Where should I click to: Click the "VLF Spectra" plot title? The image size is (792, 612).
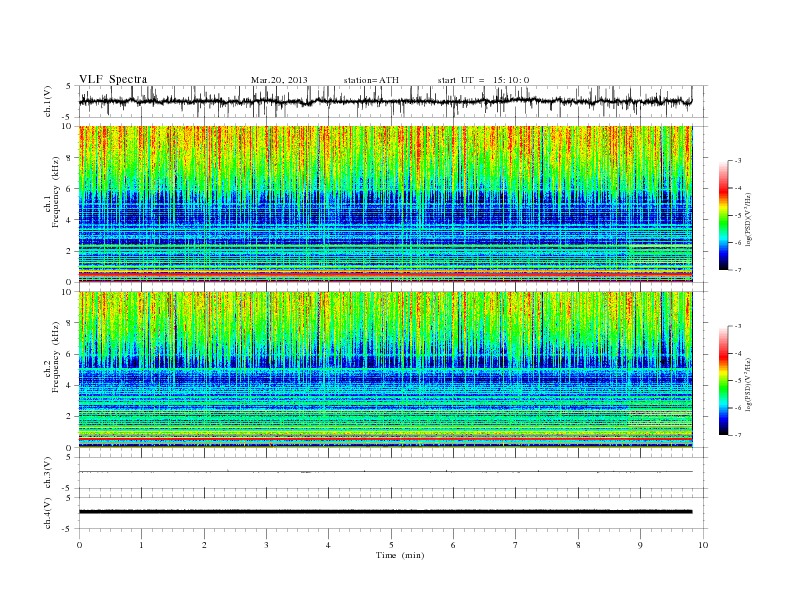(x=113, y=79)
